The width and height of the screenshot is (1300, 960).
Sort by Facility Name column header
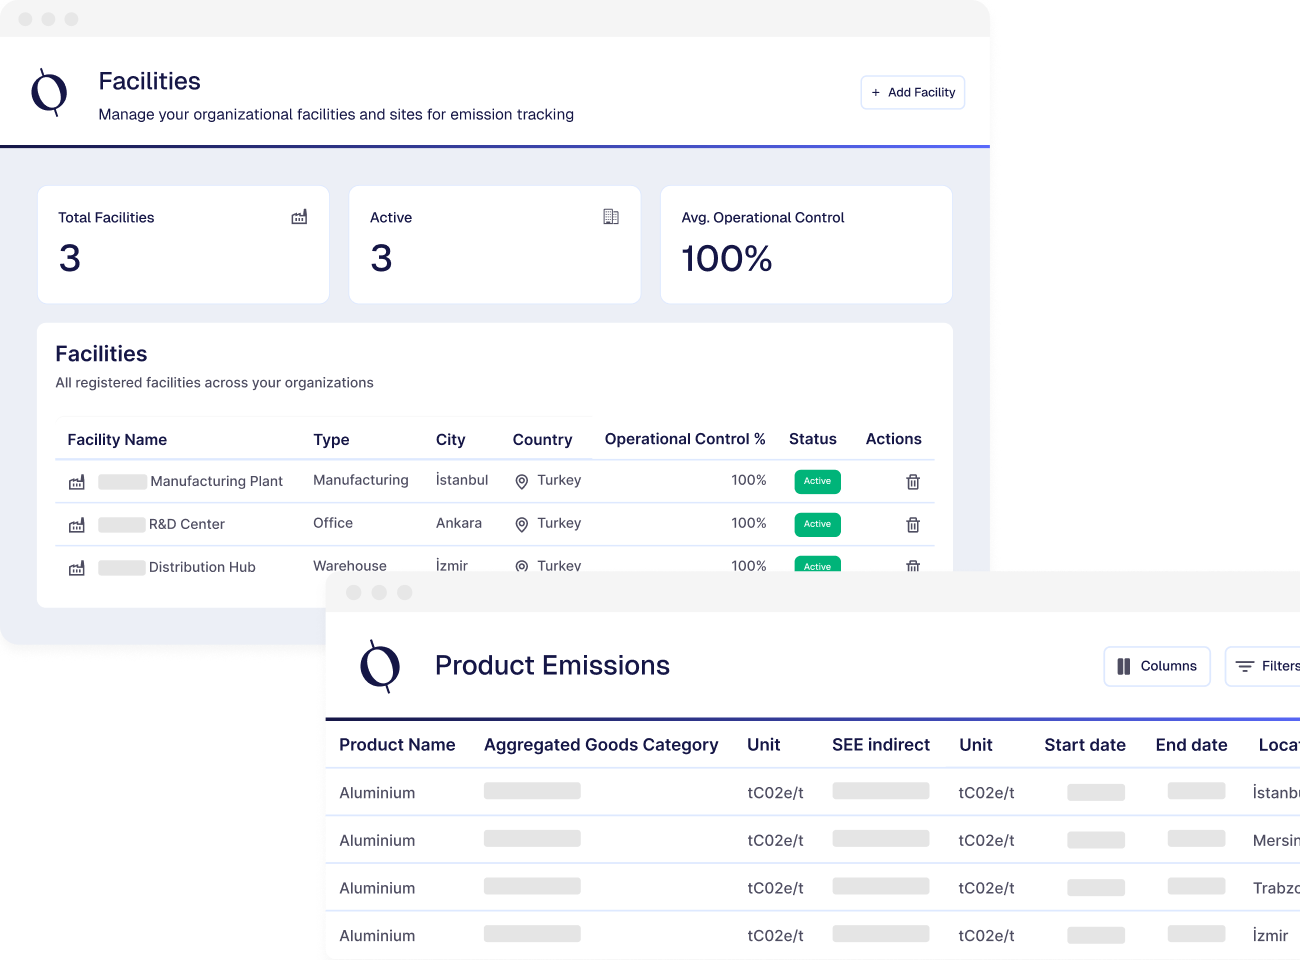pyautogui.click(x=117, y=440)
